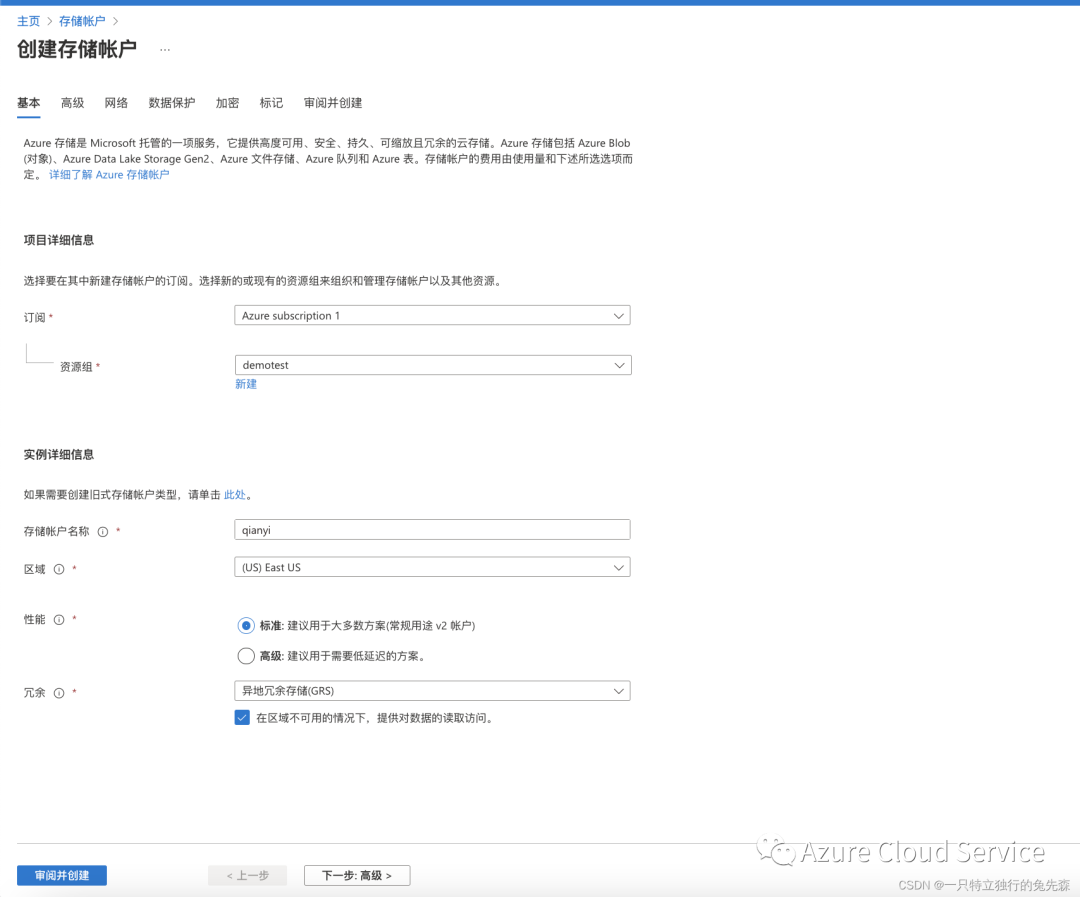Click the info icon next to 冗余
Viewport: 1080px width, 897px height.
[59, 693]
